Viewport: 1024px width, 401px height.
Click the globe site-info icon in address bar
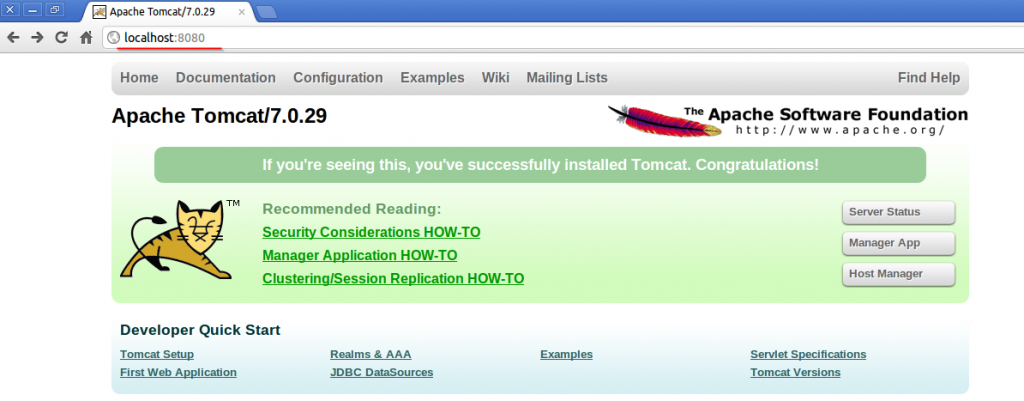(x=114, y=39)
